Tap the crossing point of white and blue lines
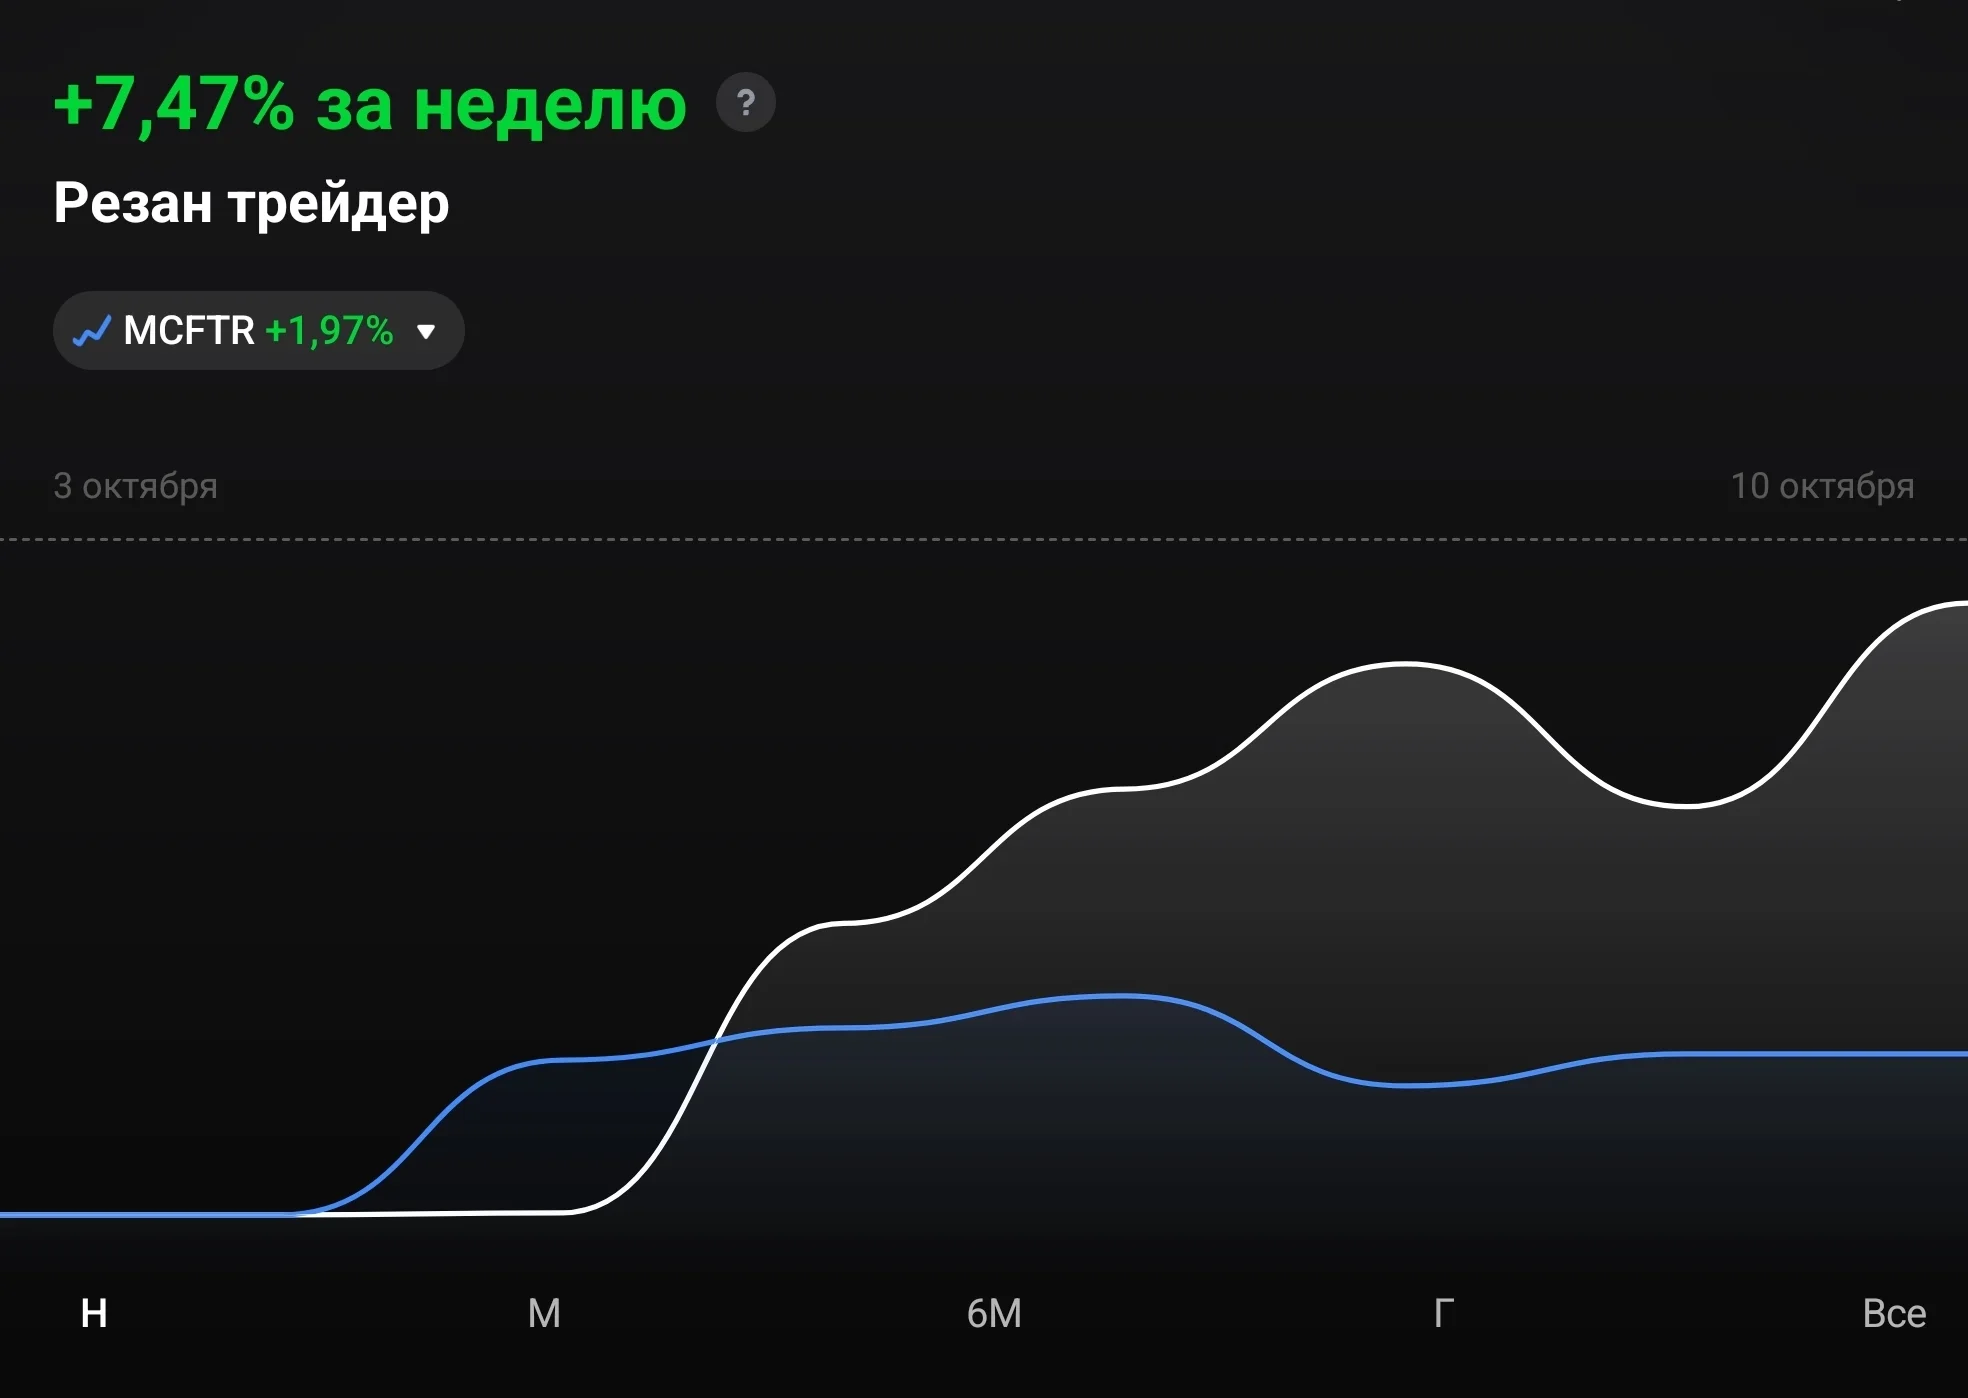This screenshot has width=1968, height=1398. [x=715, y=1042]
